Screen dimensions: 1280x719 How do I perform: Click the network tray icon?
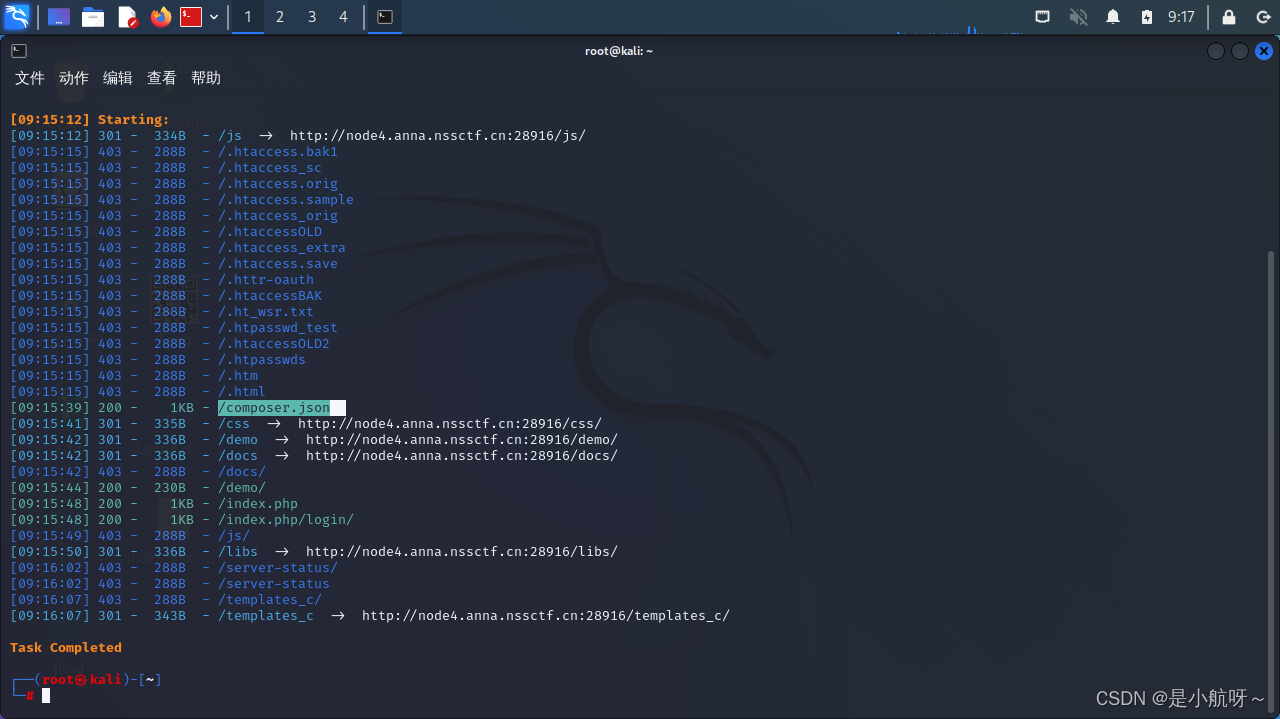tap(1042, 17)
